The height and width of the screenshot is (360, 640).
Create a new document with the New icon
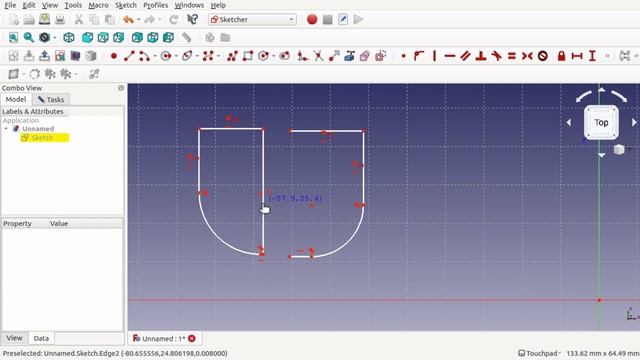coord(13,19)
